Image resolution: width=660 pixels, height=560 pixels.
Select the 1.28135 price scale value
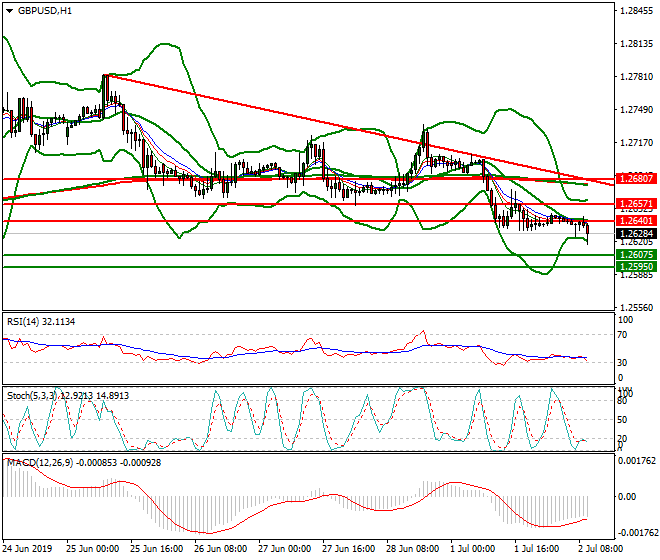coord(637,44)
